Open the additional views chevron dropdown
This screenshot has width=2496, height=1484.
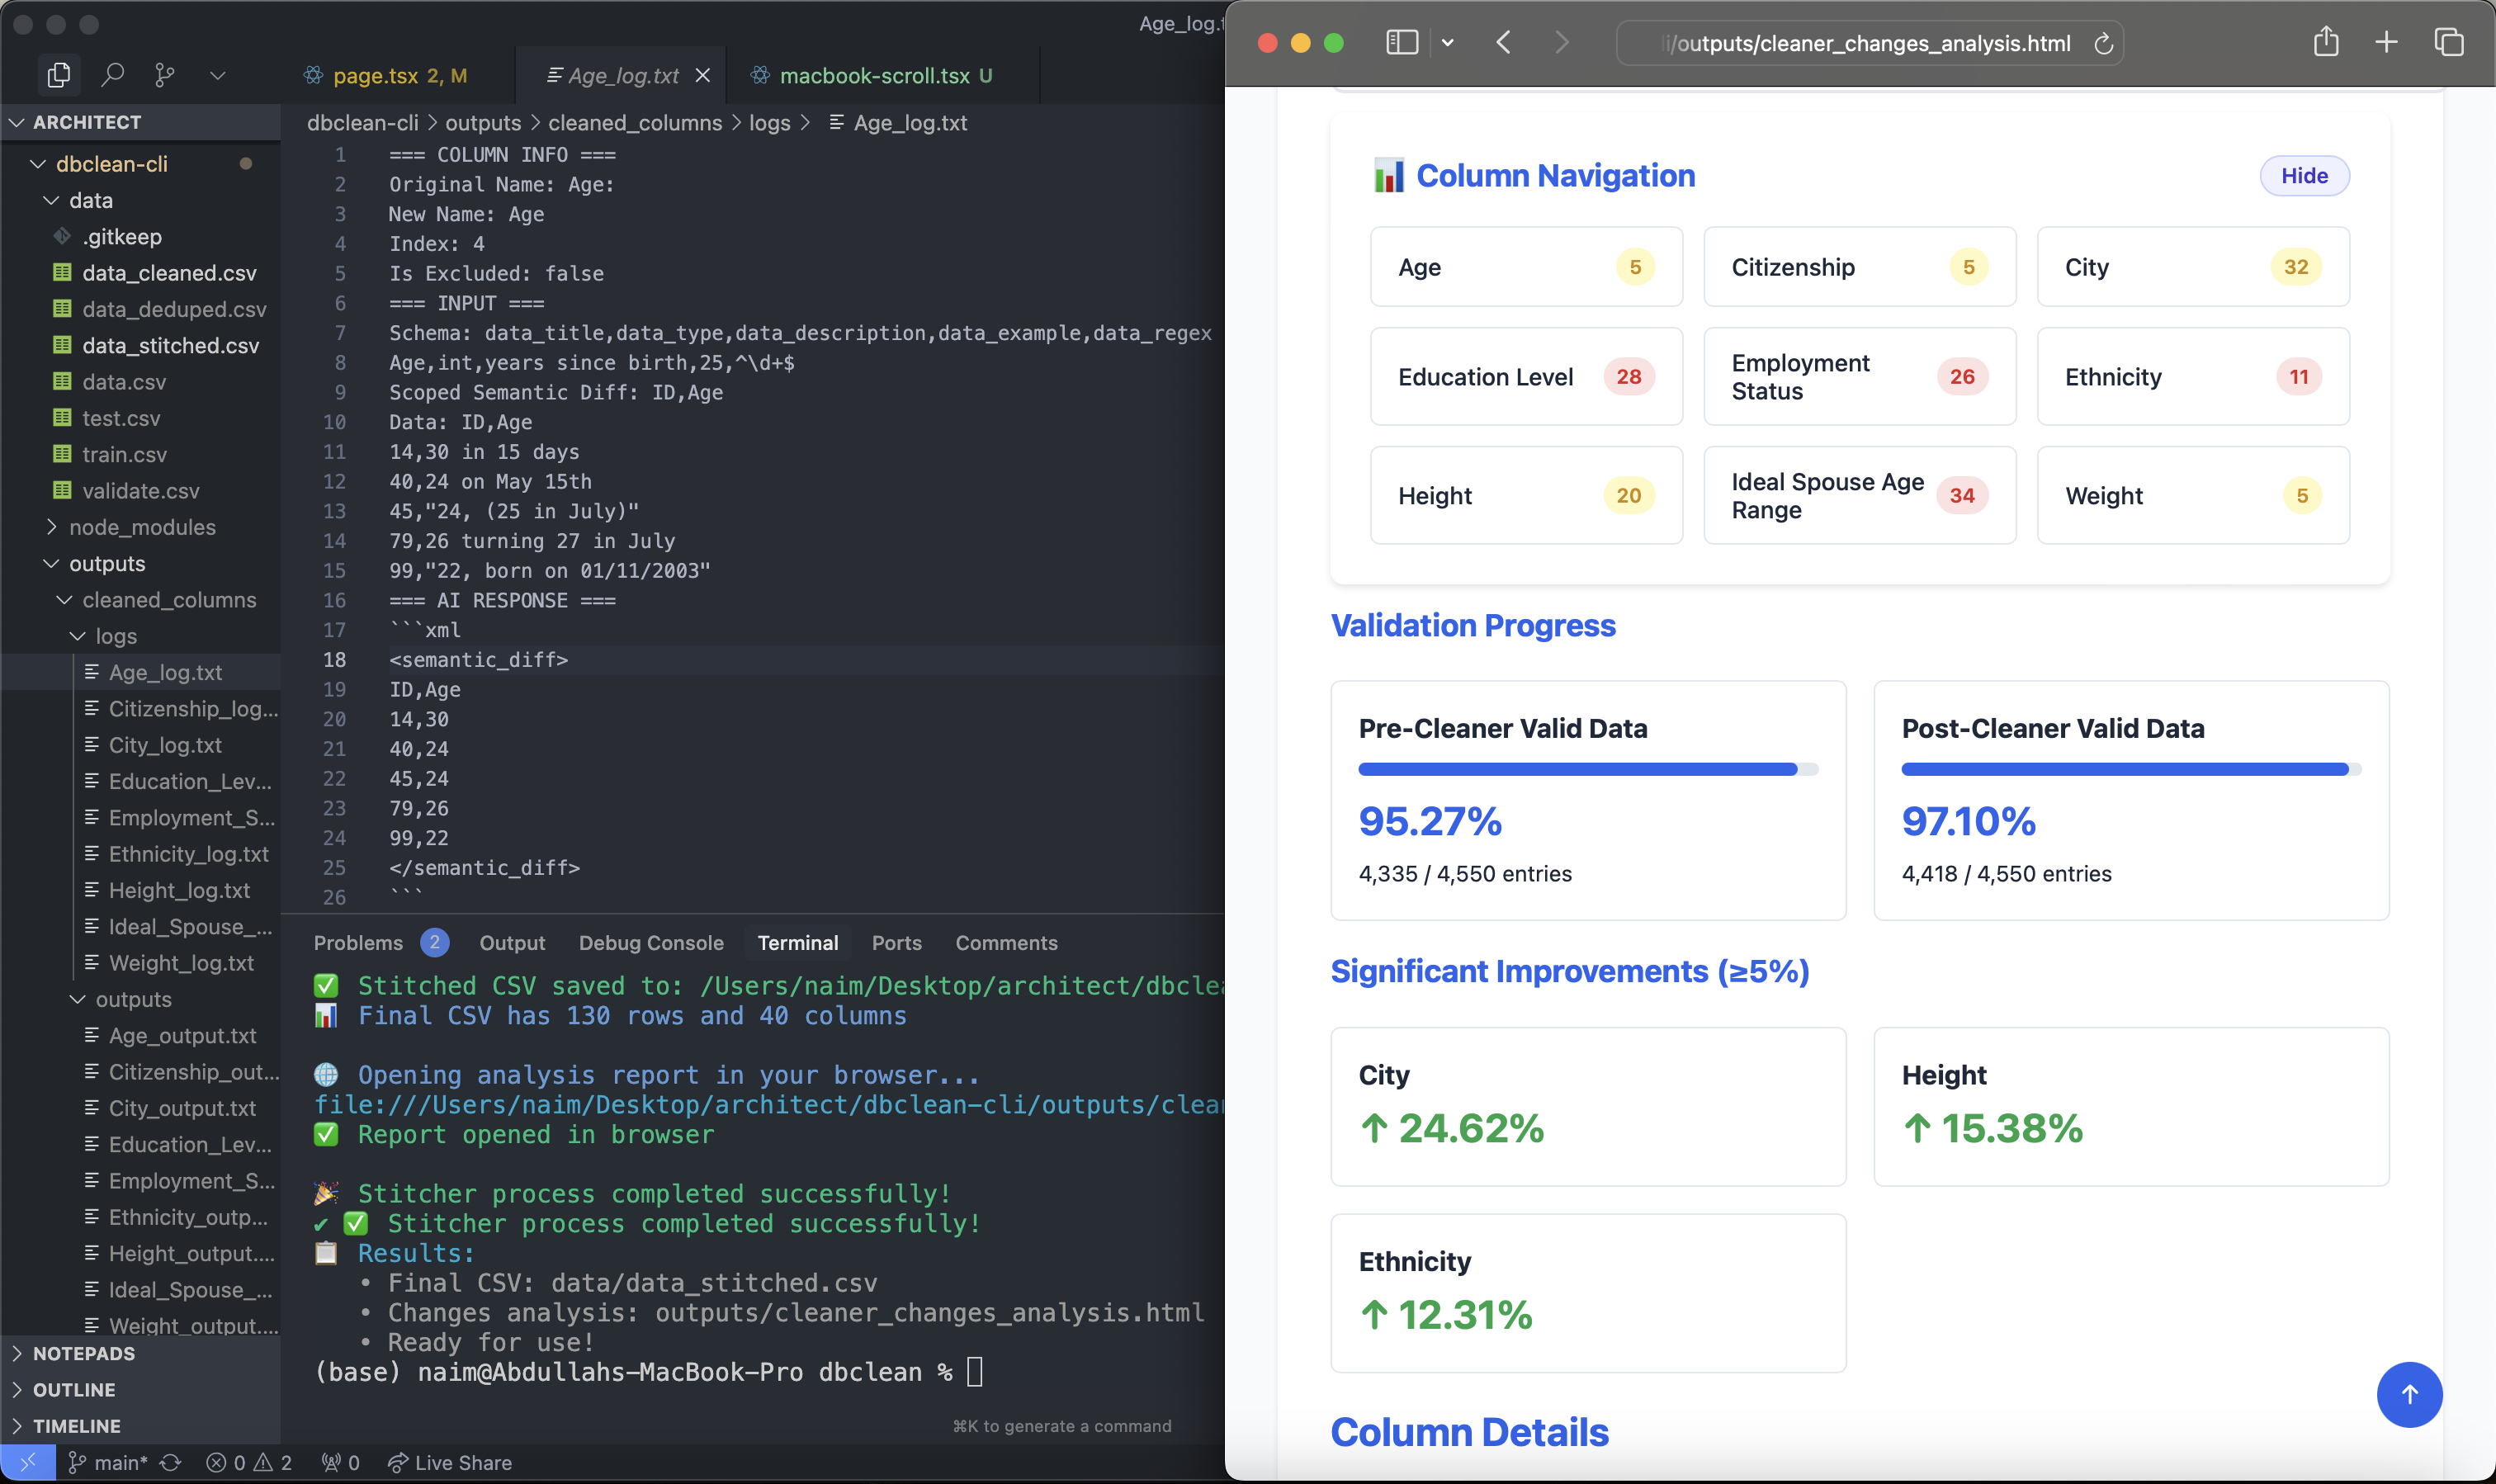pyautogui.click(x=217, y=75)
